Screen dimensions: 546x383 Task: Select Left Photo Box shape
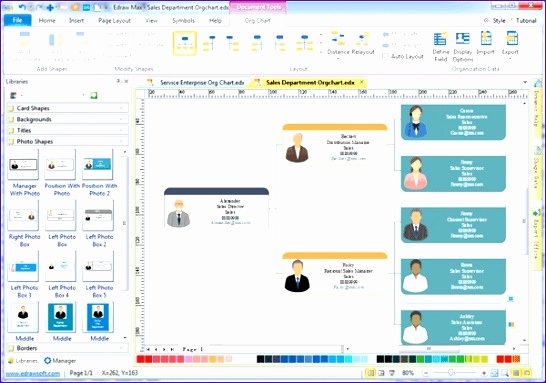click(x=61, y=223)
